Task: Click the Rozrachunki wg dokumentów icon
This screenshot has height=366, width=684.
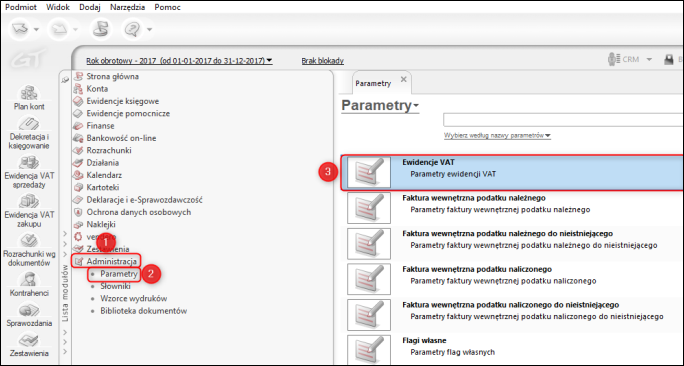Action: pos(29,241)
